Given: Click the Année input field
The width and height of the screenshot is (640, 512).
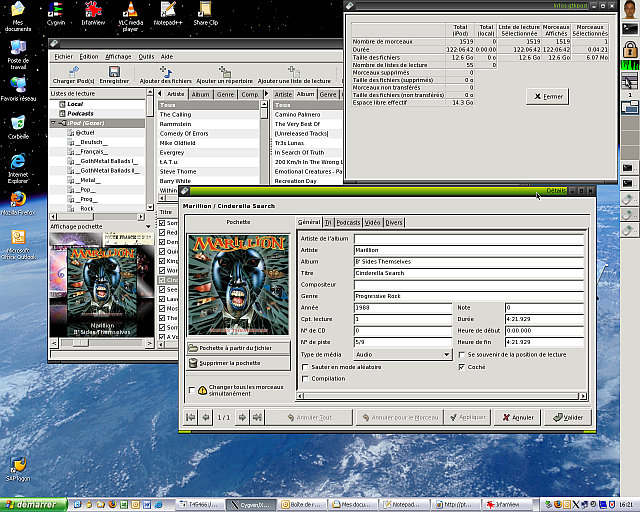Looking at the screenshot, I should tap(403, 307).
